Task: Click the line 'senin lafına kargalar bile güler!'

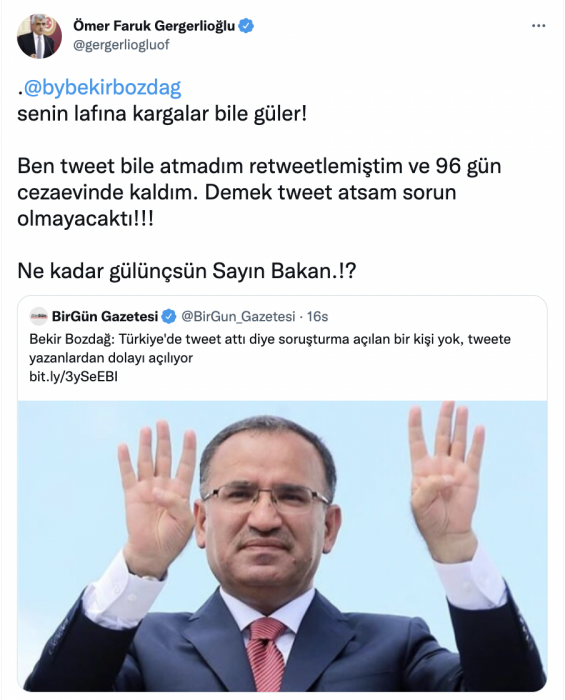Action: click(x=162, y=114)
